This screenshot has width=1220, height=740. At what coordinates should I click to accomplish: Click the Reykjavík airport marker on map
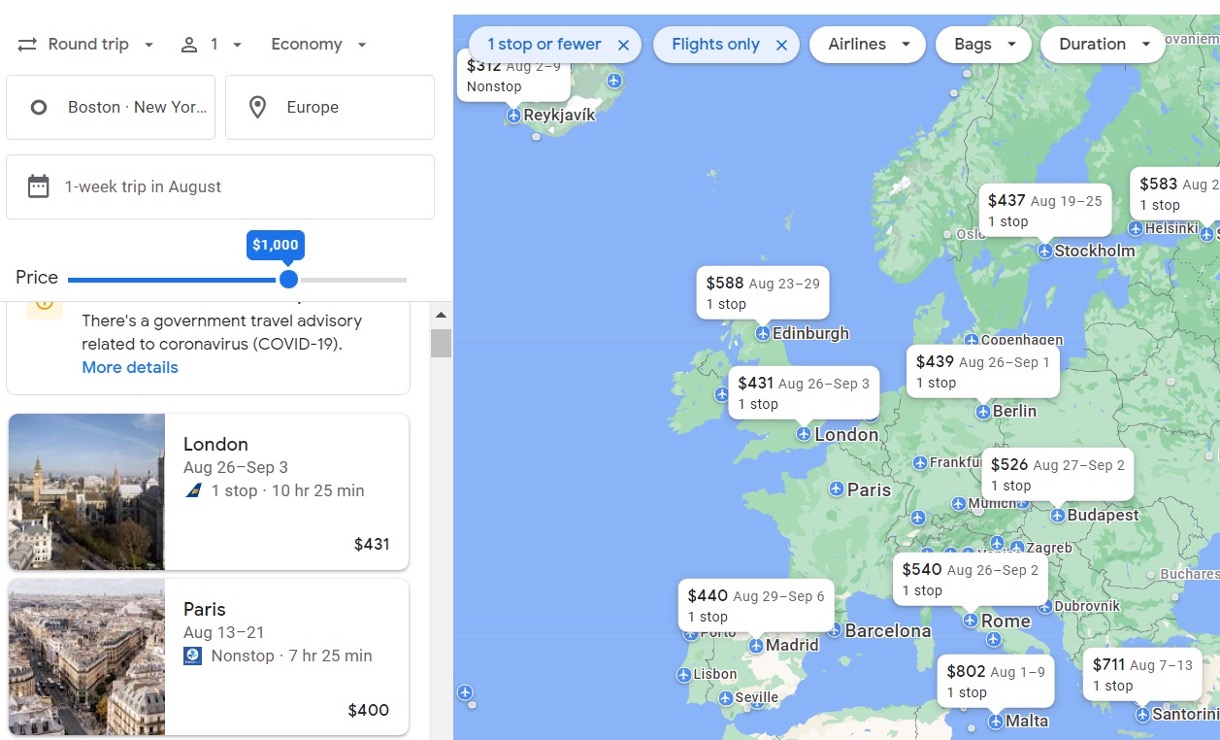(514, 116)
